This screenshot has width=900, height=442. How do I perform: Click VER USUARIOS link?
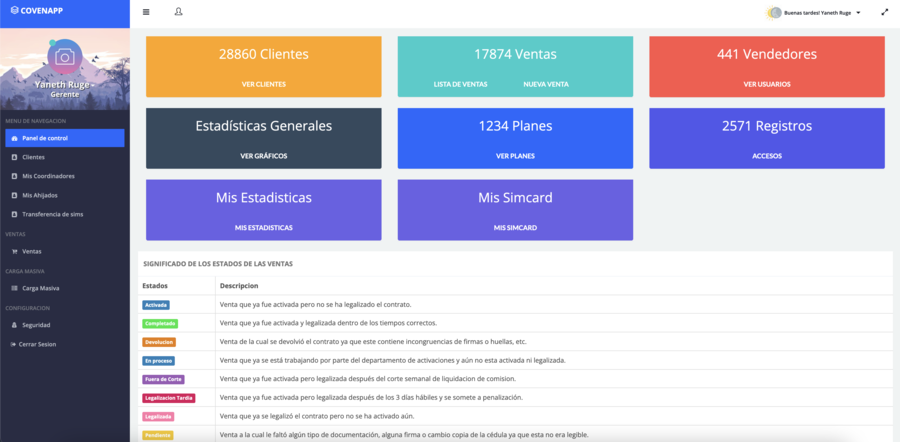[x=767, y=84]
